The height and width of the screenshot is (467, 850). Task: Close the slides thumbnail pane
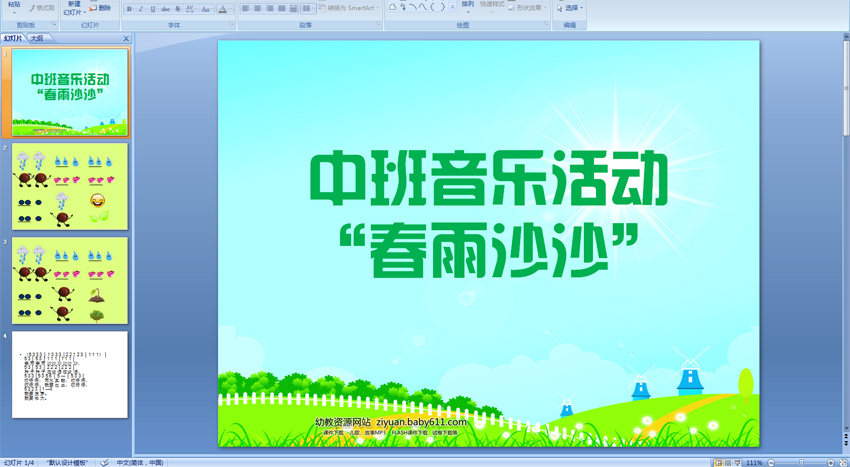(126, 38)
